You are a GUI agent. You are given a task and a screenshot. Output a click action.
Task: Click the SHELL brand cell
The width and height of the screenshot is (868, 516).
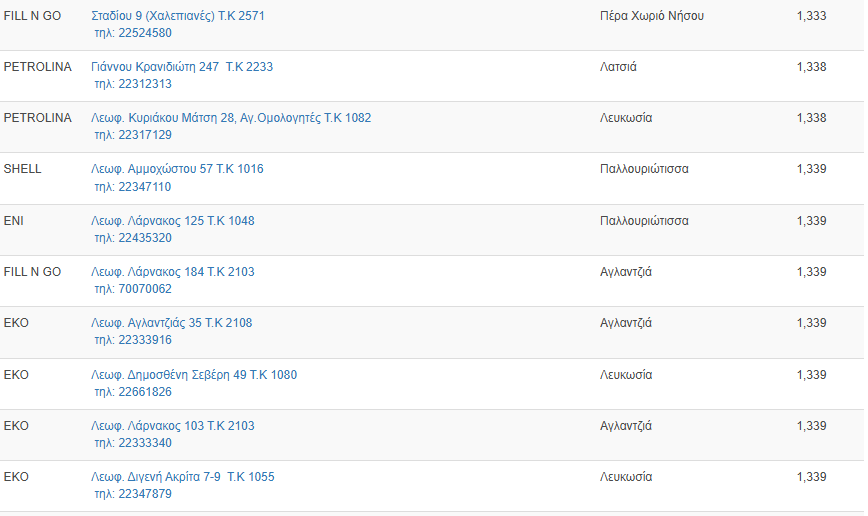[x=23, y=169]
